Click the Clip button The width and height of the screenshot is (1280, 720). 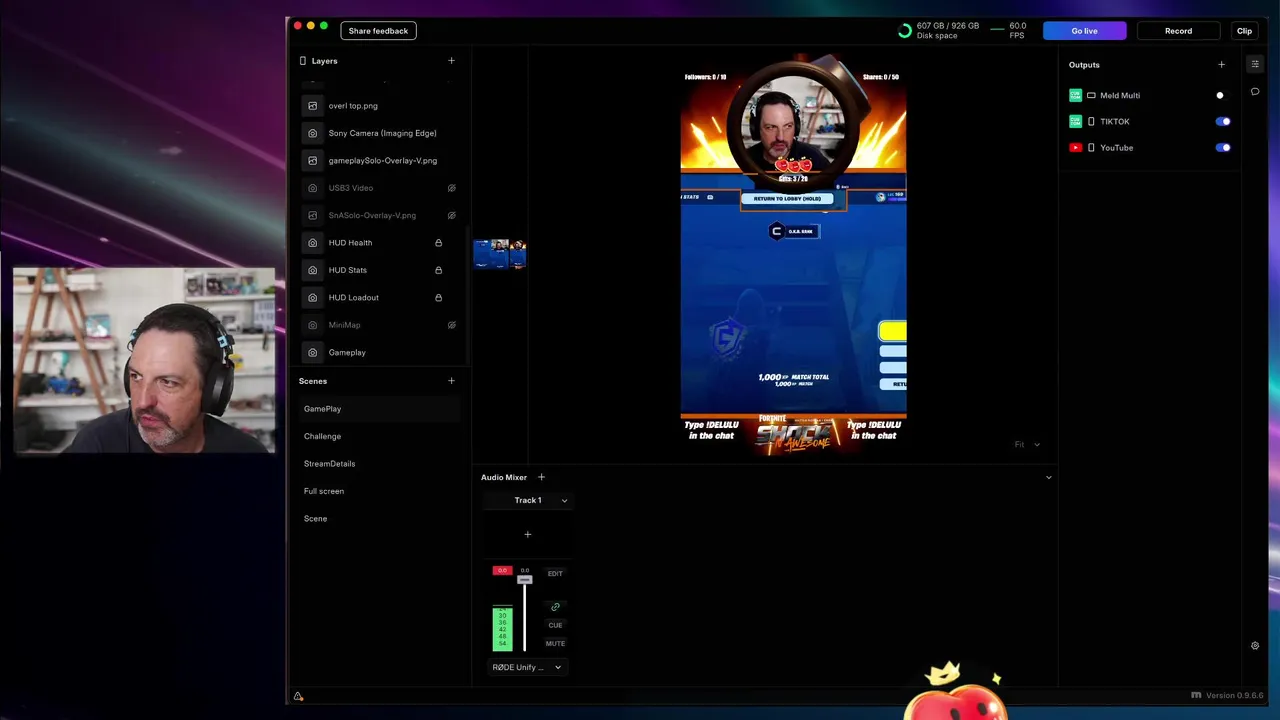pos(1244,31)
